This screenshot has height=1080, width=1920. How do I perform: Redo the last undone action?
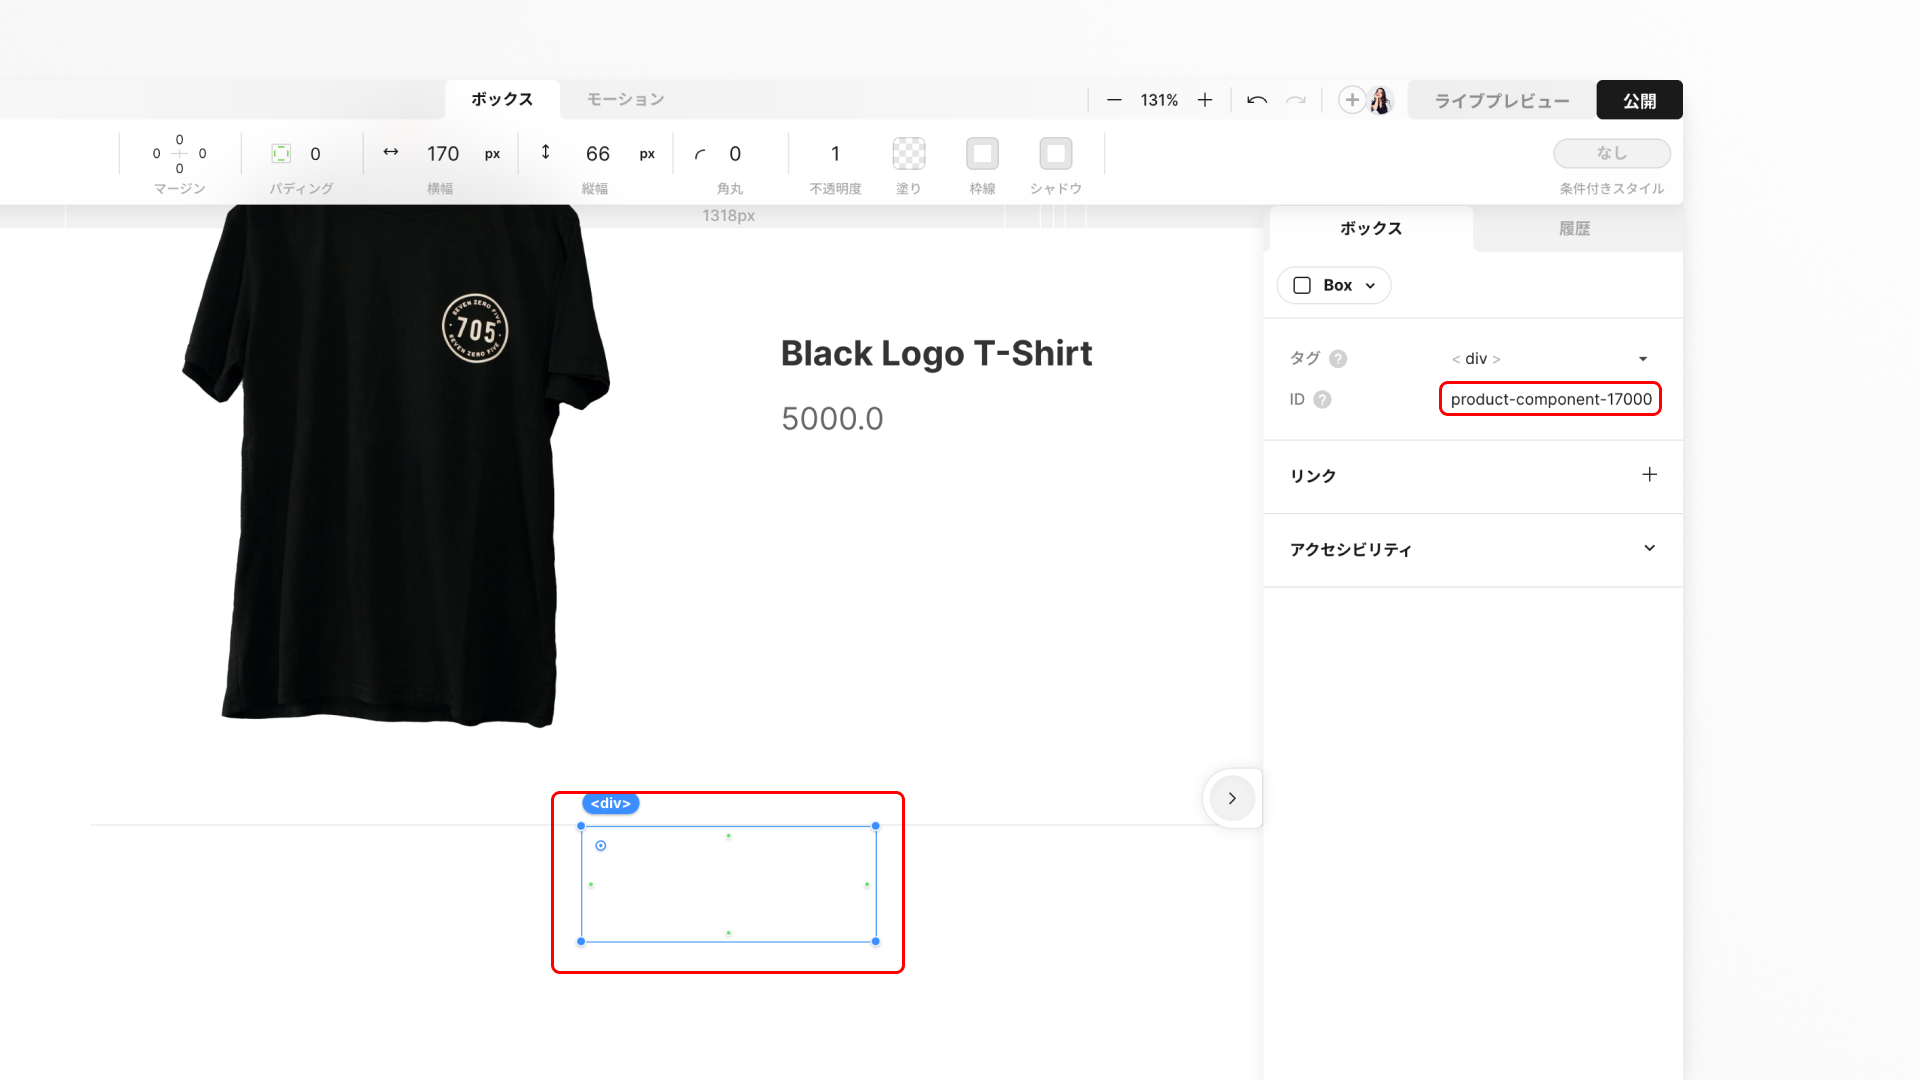point(1295,100)
